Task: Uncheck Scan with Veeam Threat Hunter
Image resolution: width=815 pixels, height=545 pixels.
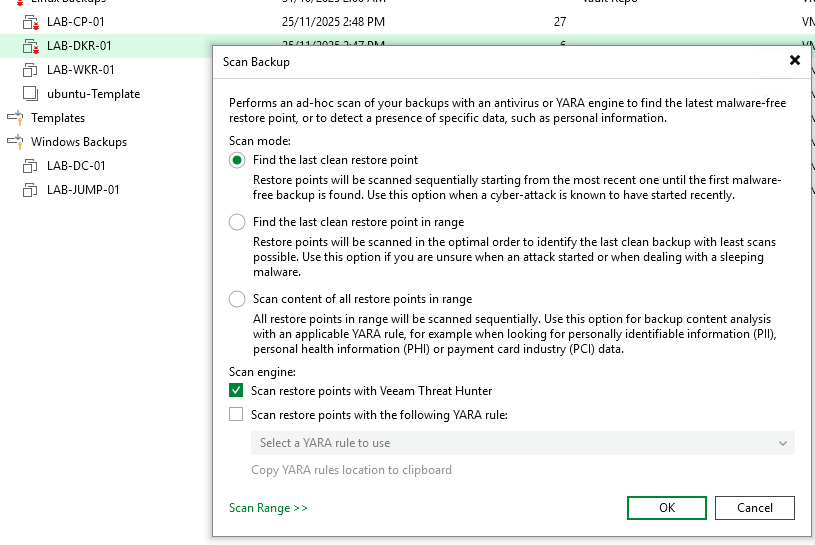Action: coord(236,391)
